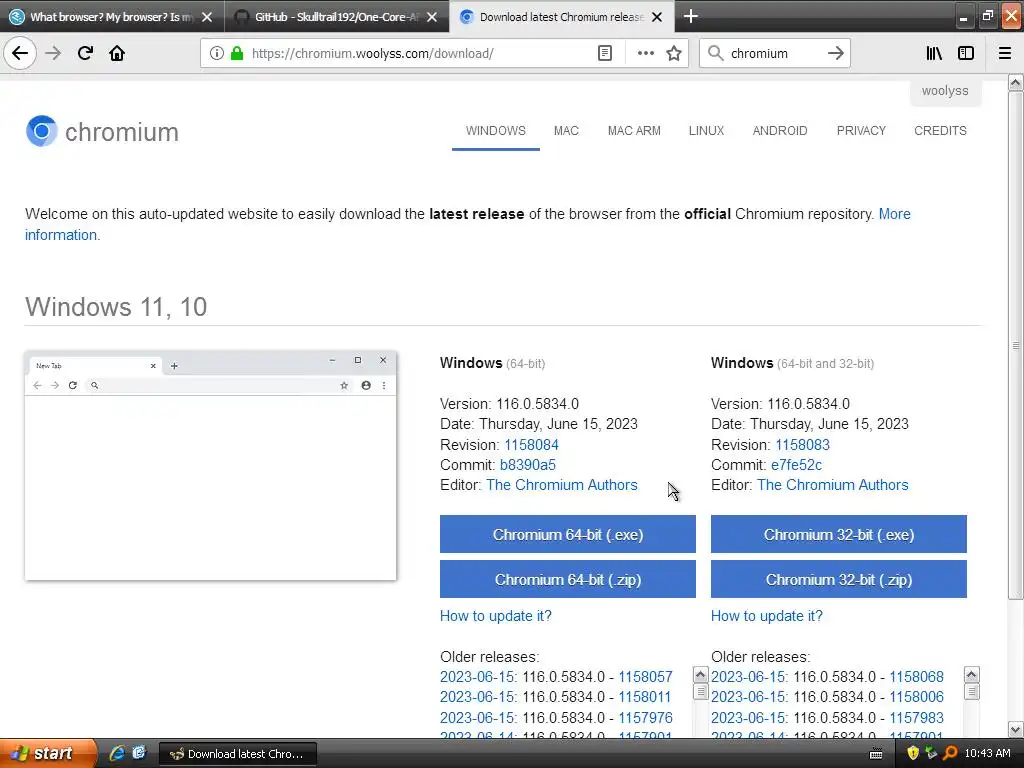Open older release revision 1157983

pyautogui.click(x=916, y=718)
